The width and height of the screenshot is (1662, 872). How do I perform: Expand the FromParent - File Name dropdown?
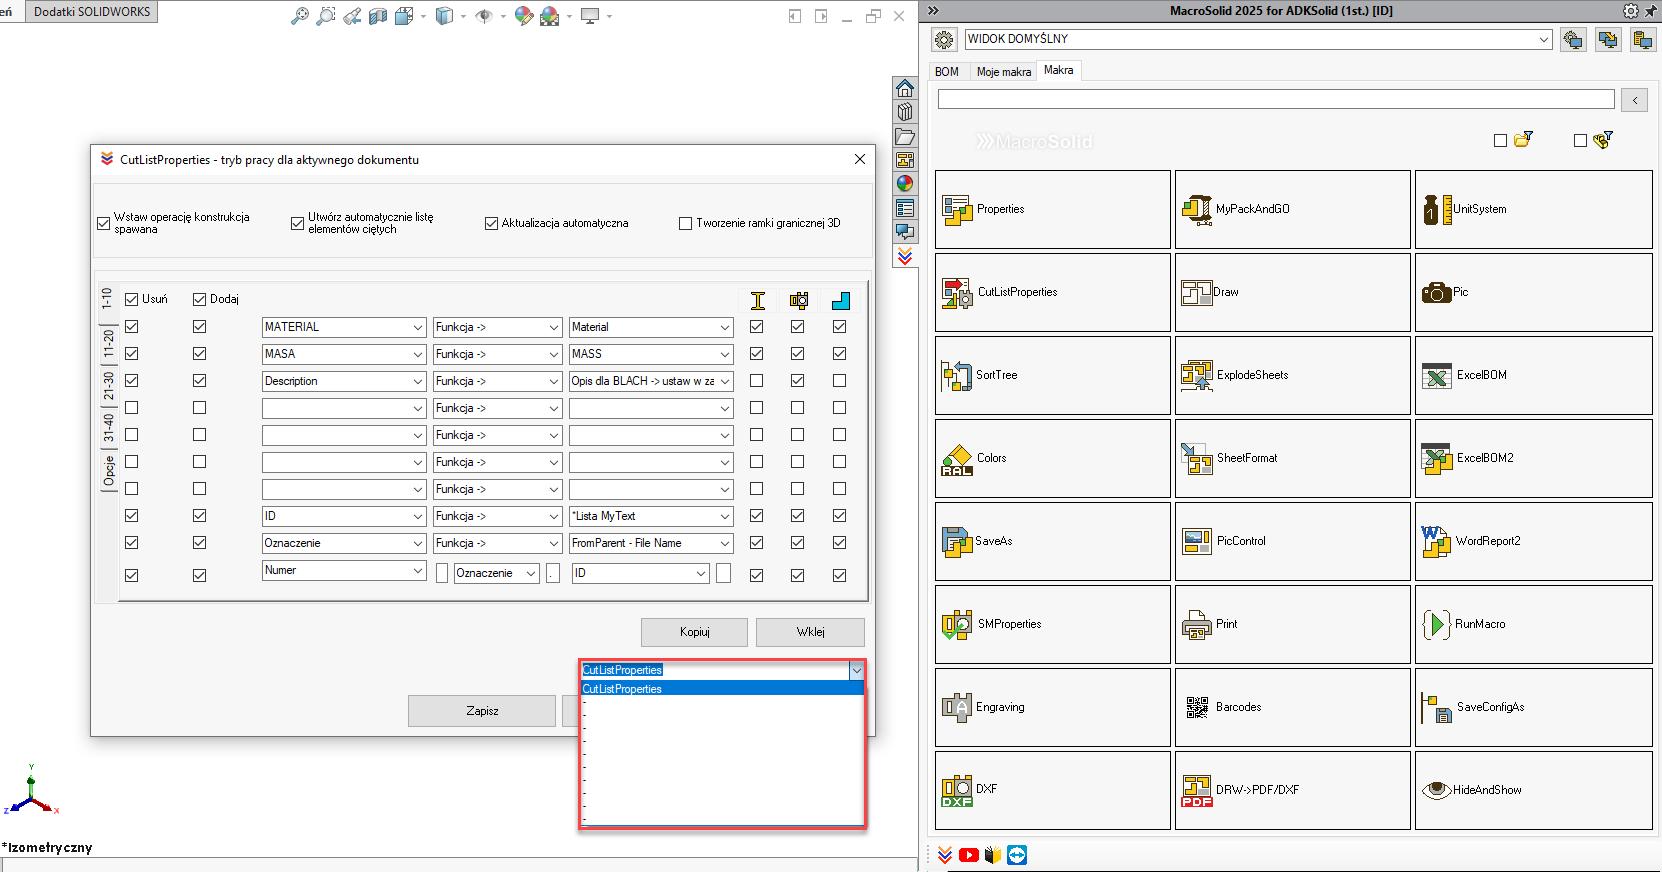click(724, 543)
